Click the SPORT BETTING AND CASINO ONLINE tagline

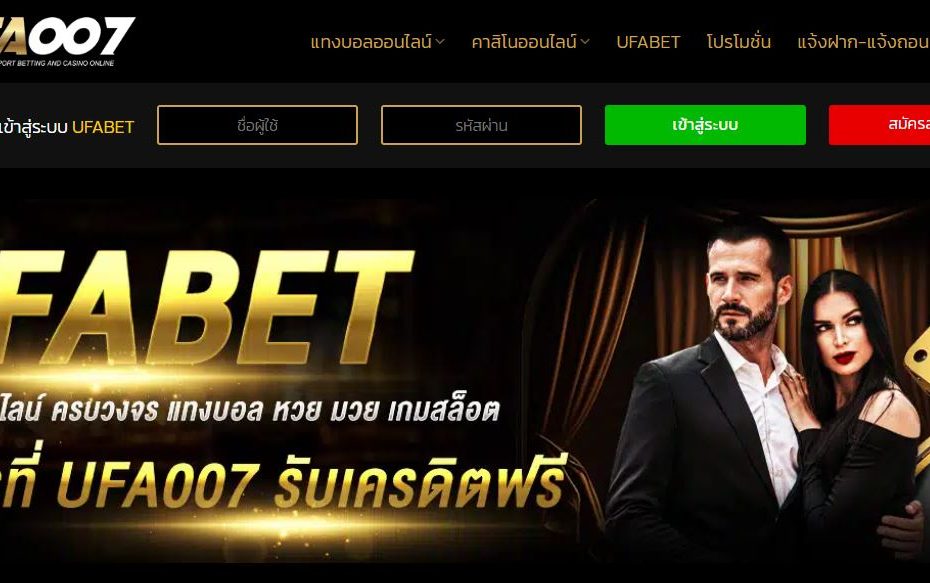coord(57,63)
